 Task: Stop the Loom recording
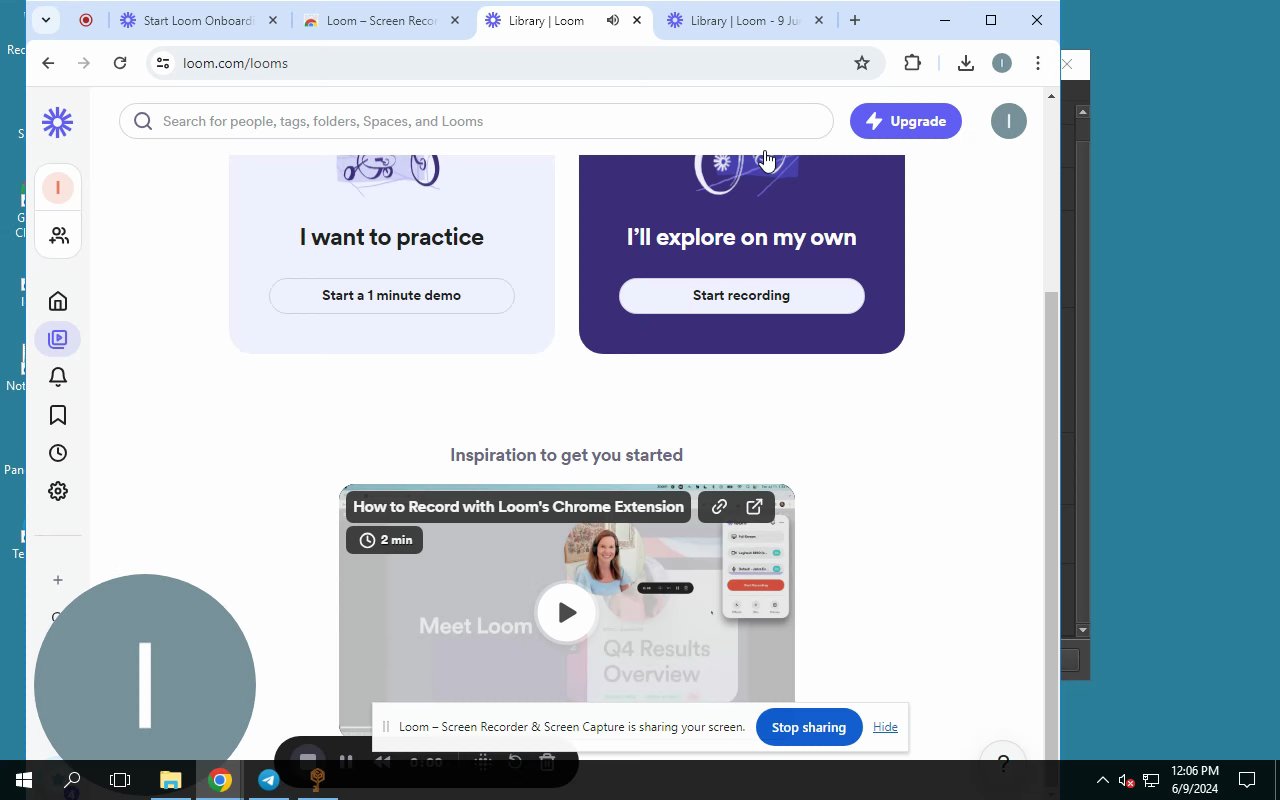click(309, 762)
